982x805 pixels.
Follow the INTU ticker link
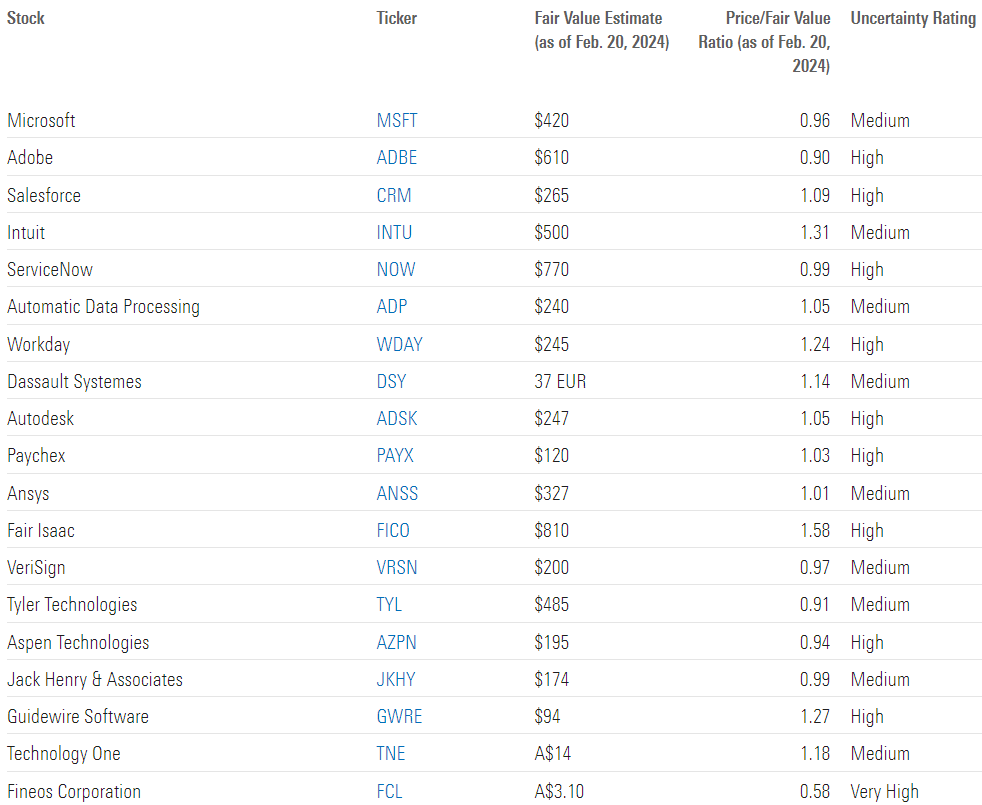394,233
